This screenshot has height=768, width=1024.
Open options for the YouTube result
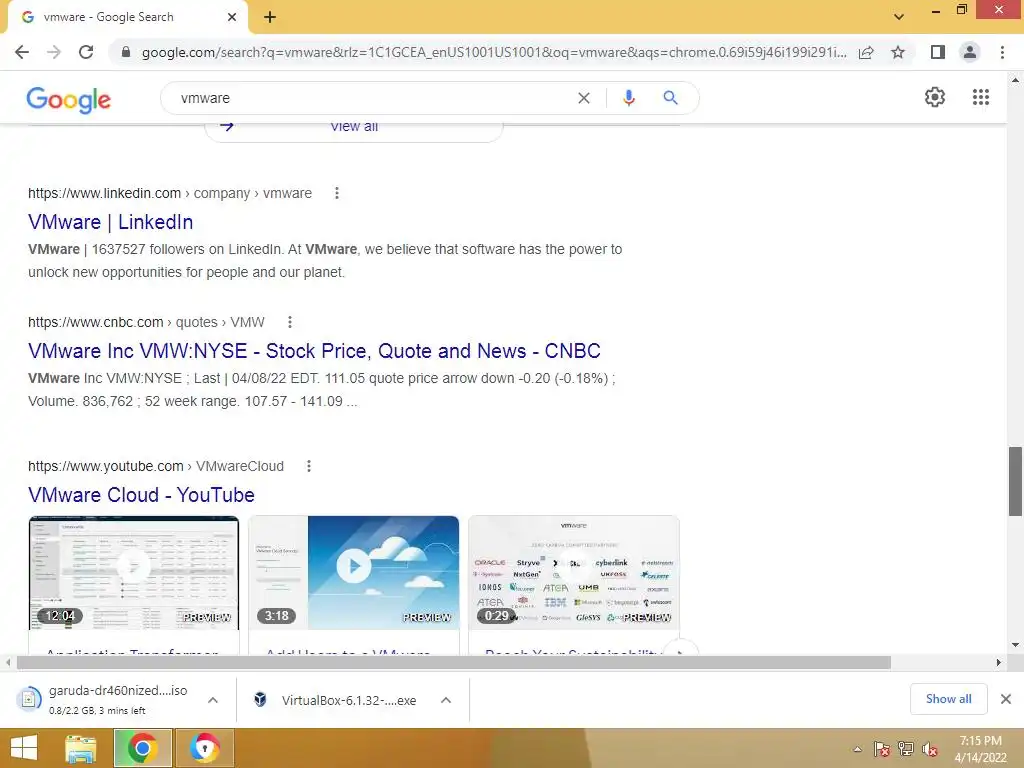tap(309, 466)
